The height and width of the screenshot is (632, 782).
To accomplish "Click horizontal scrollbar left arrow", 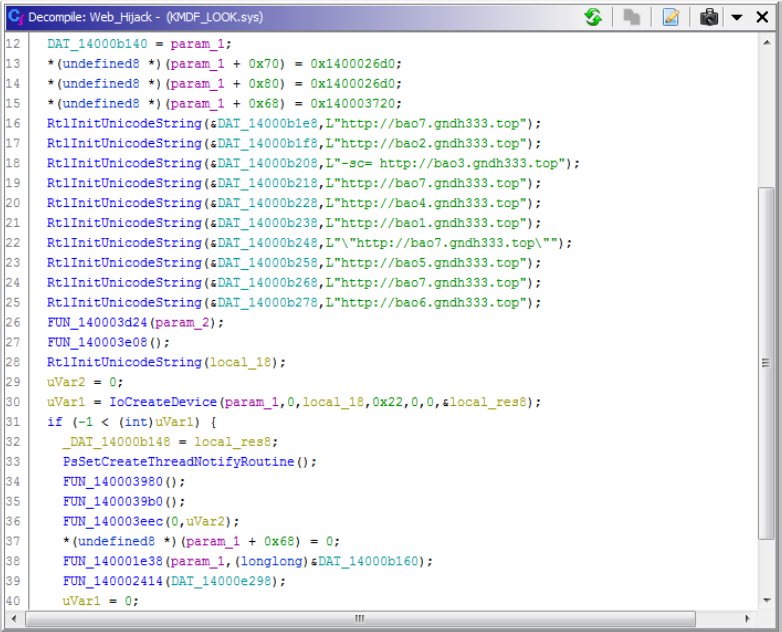I will pyautogui.click(x=13, y=618).
